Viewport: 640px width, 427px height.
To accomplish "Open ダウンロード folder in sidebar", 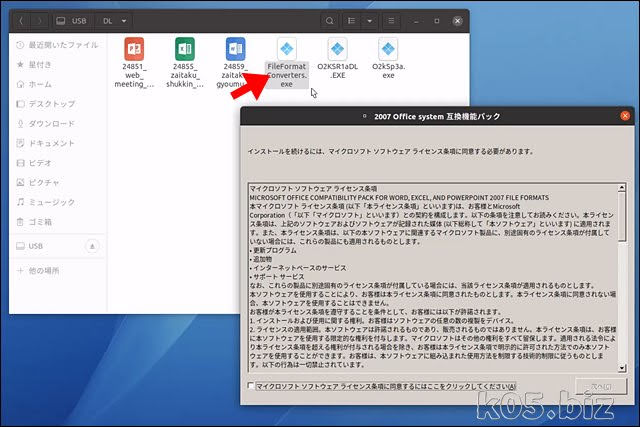I will click(x=58, y=123).
